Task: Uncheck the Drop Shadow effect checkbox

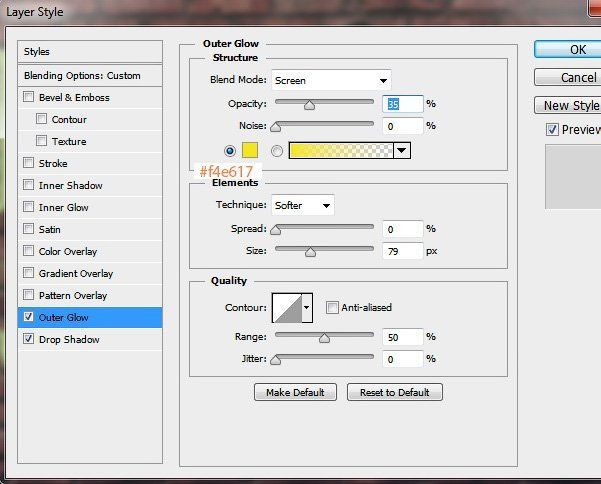Action: click(28, 340)
